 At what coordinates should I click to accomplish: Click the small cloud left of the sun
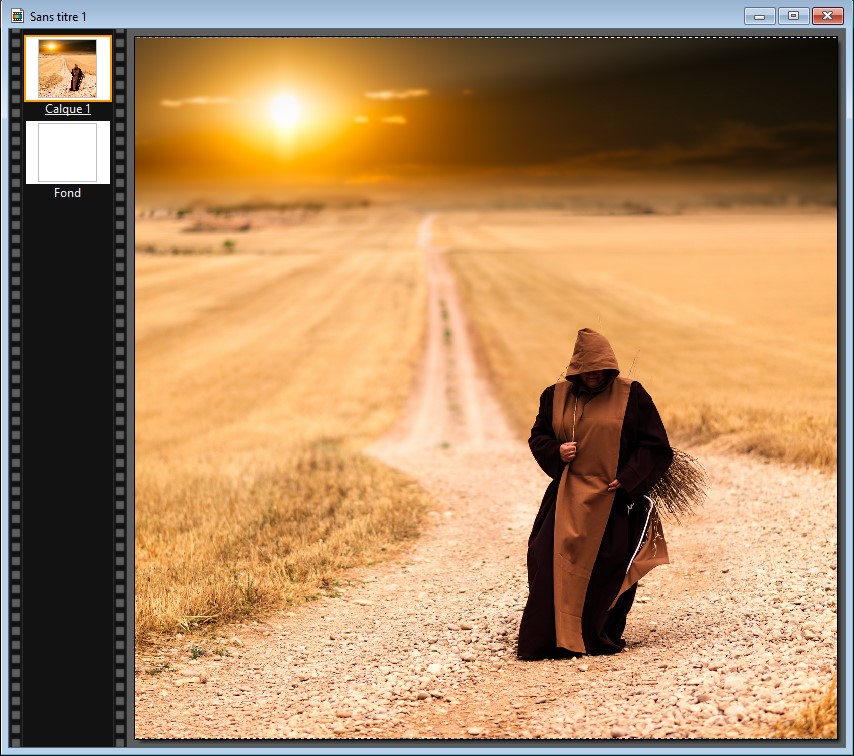(195, 101)
